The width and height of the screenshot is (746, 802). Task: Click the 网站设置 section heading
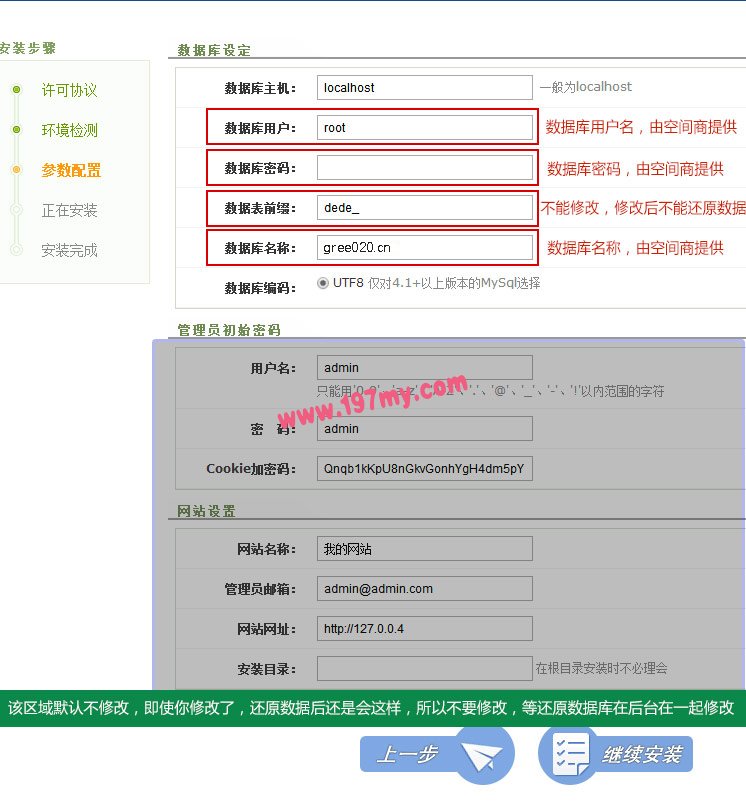click(x=207, y=511)
